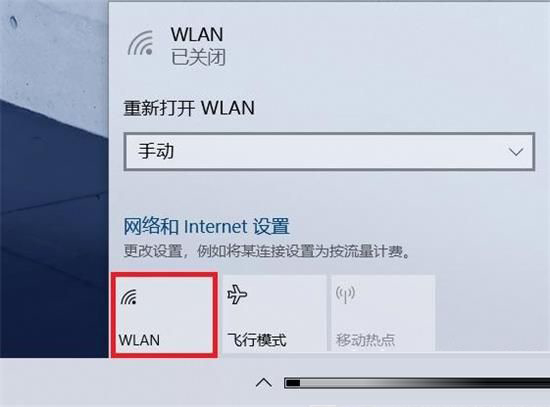Click the 重新打开 WLAN label
The image size is (550, 407).
(189, 108)
